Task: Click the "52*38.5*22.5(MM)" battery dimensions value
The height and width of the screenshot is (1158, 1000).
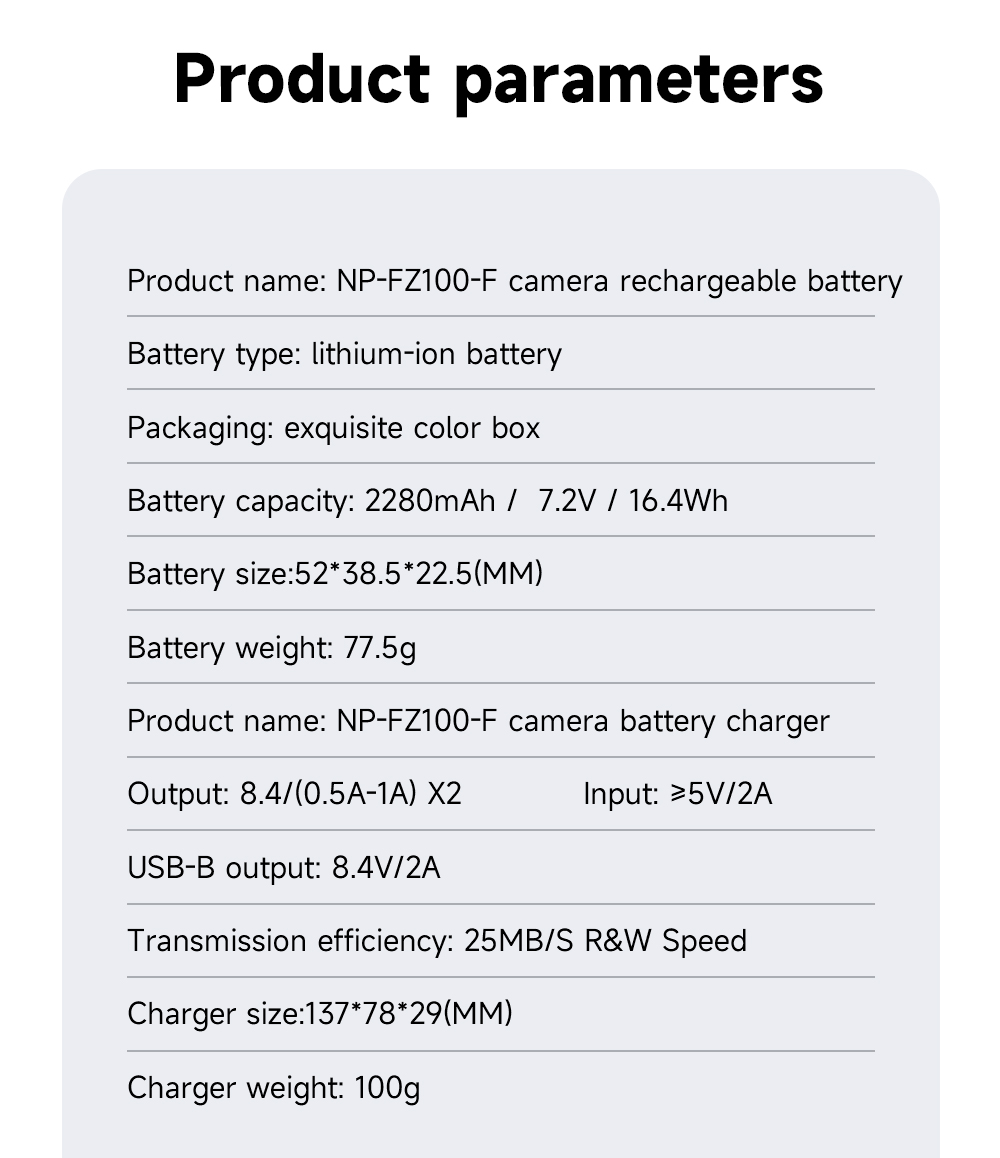Action: [419, 574]
